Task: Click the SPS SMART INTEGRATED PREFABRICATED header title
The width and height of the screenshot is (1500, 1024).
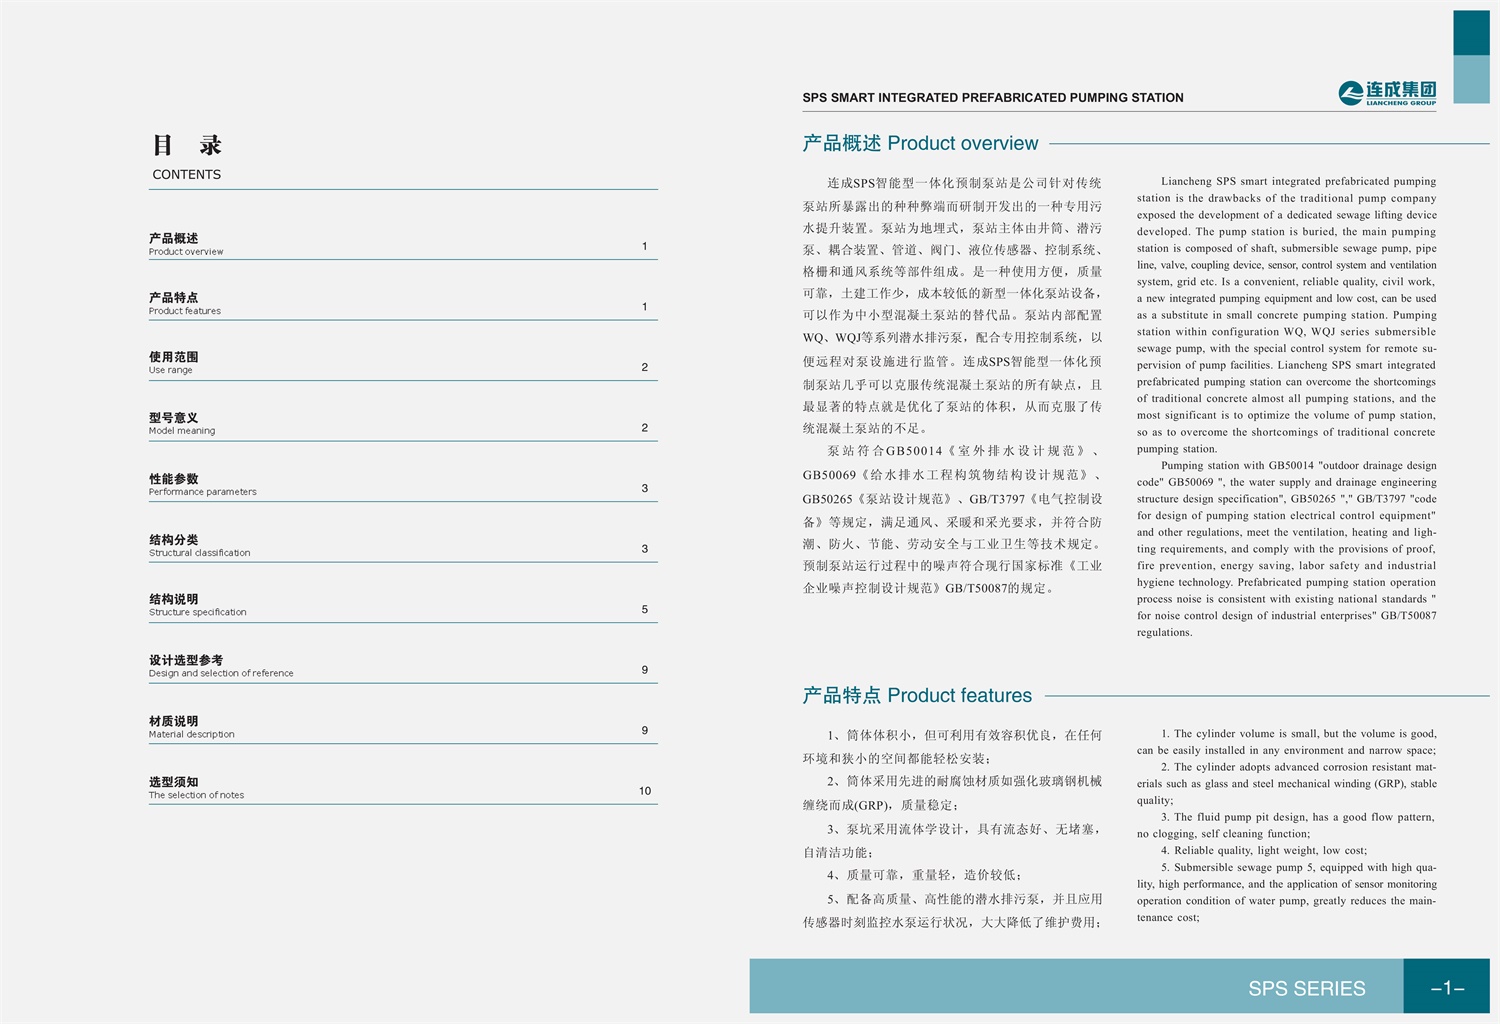Action: click(992, 97)
